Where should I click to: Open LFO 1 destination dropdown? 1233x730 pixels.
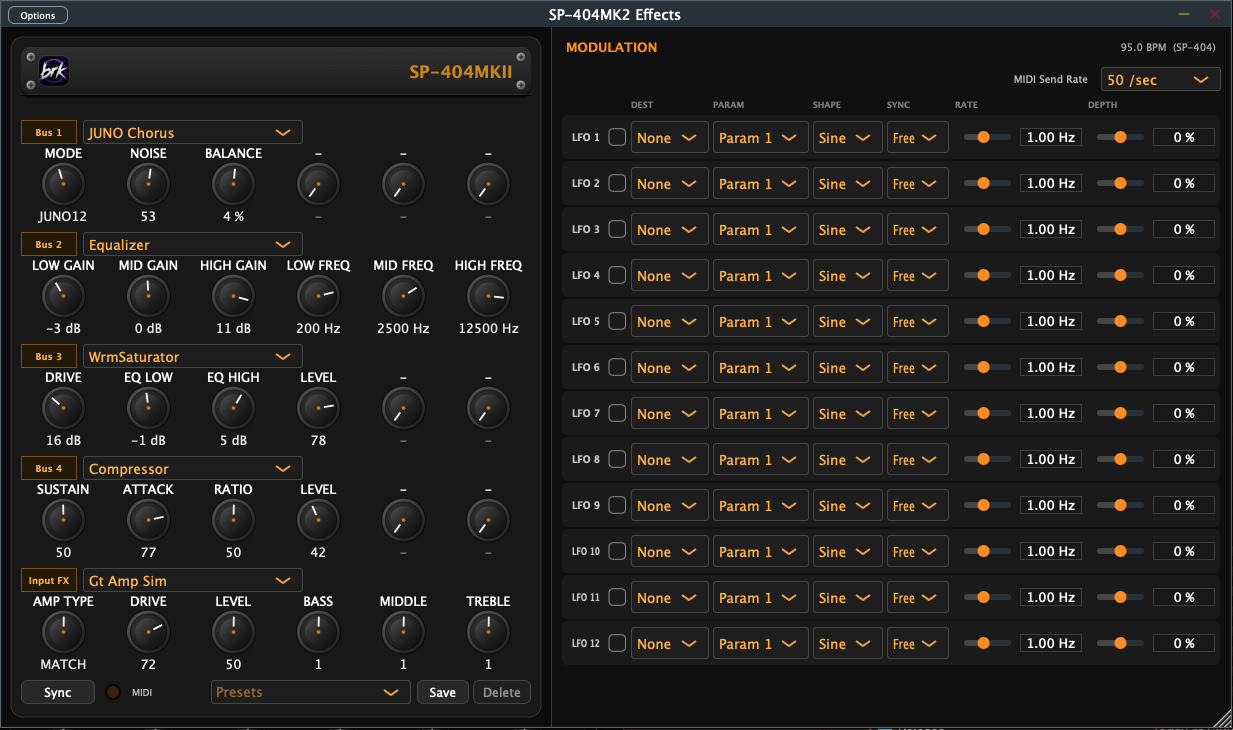[669, 138]
